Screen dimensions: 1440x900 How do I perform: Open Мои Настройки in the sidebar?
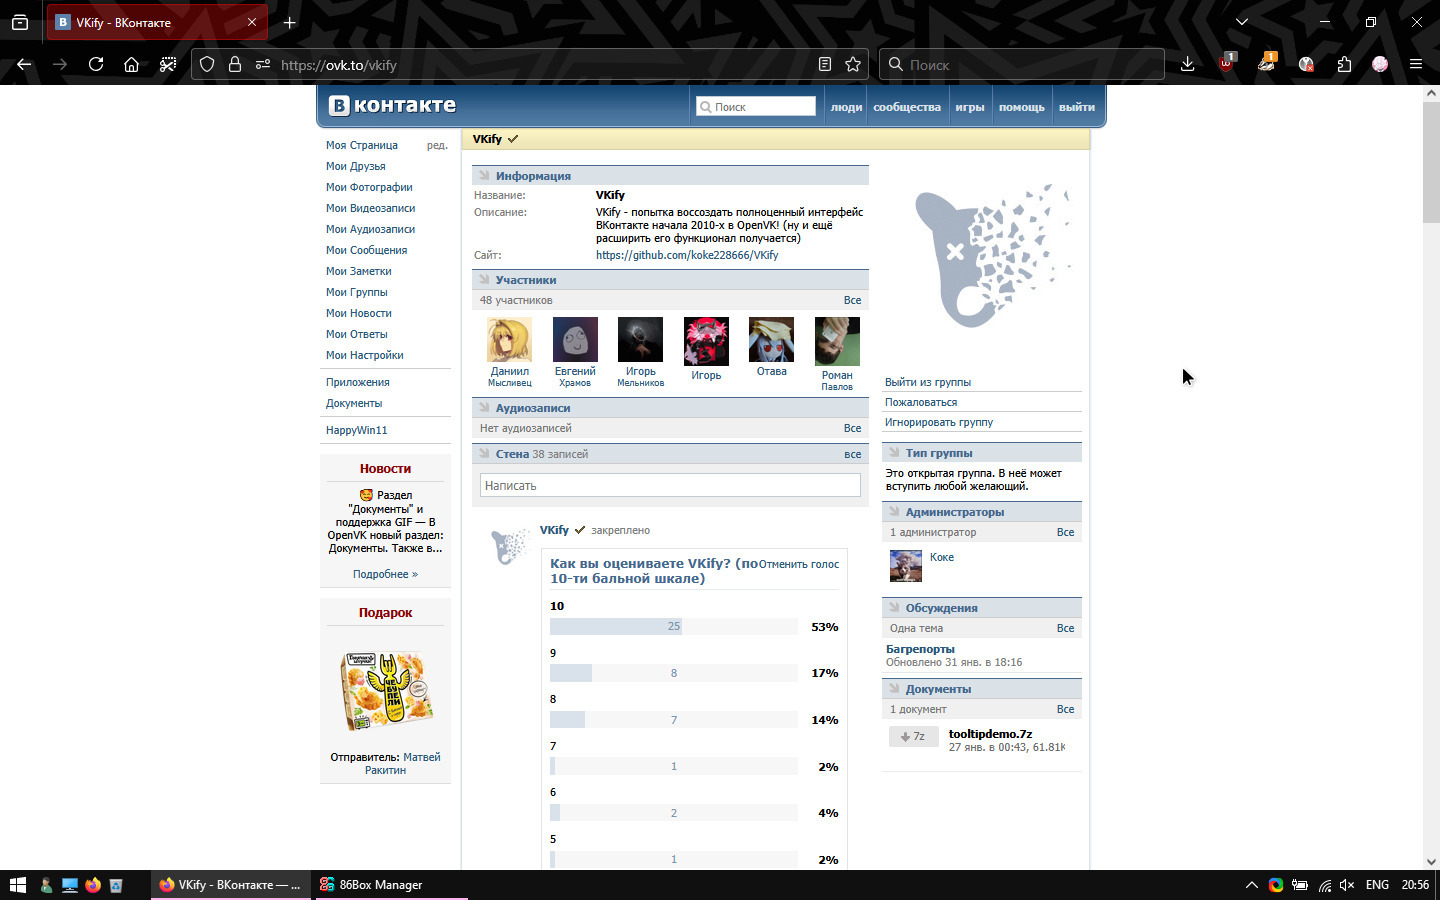pyautogui.click(x=365, y=355)
